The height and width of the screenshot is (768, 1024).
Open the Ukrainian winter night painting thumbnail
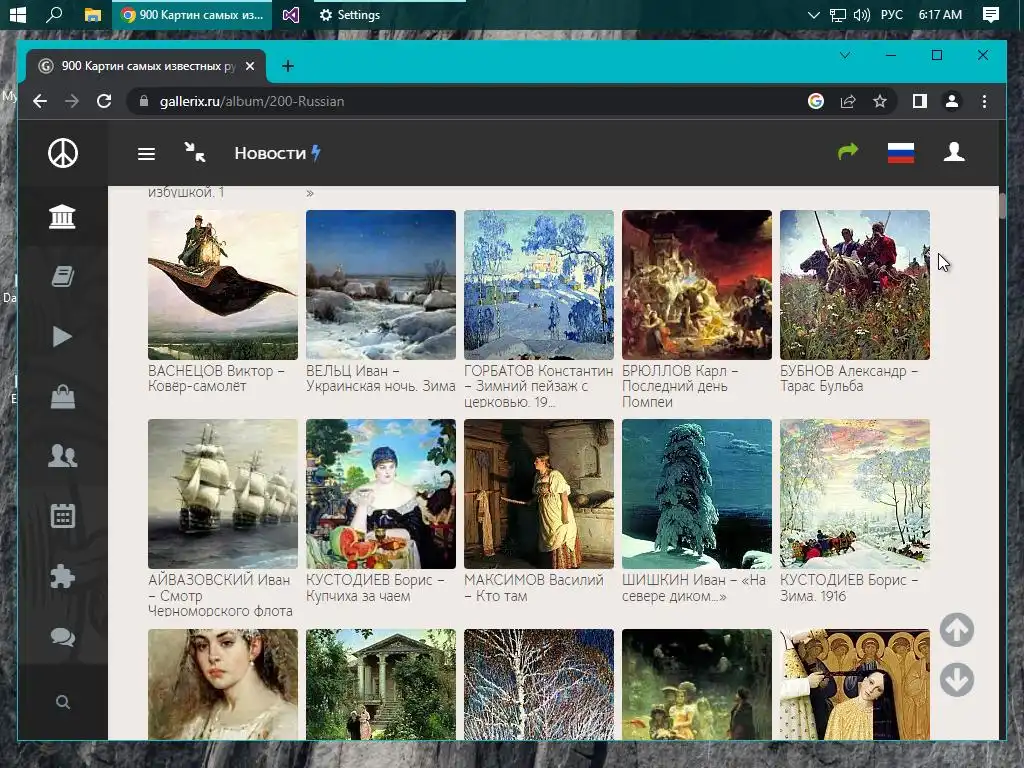381,285
